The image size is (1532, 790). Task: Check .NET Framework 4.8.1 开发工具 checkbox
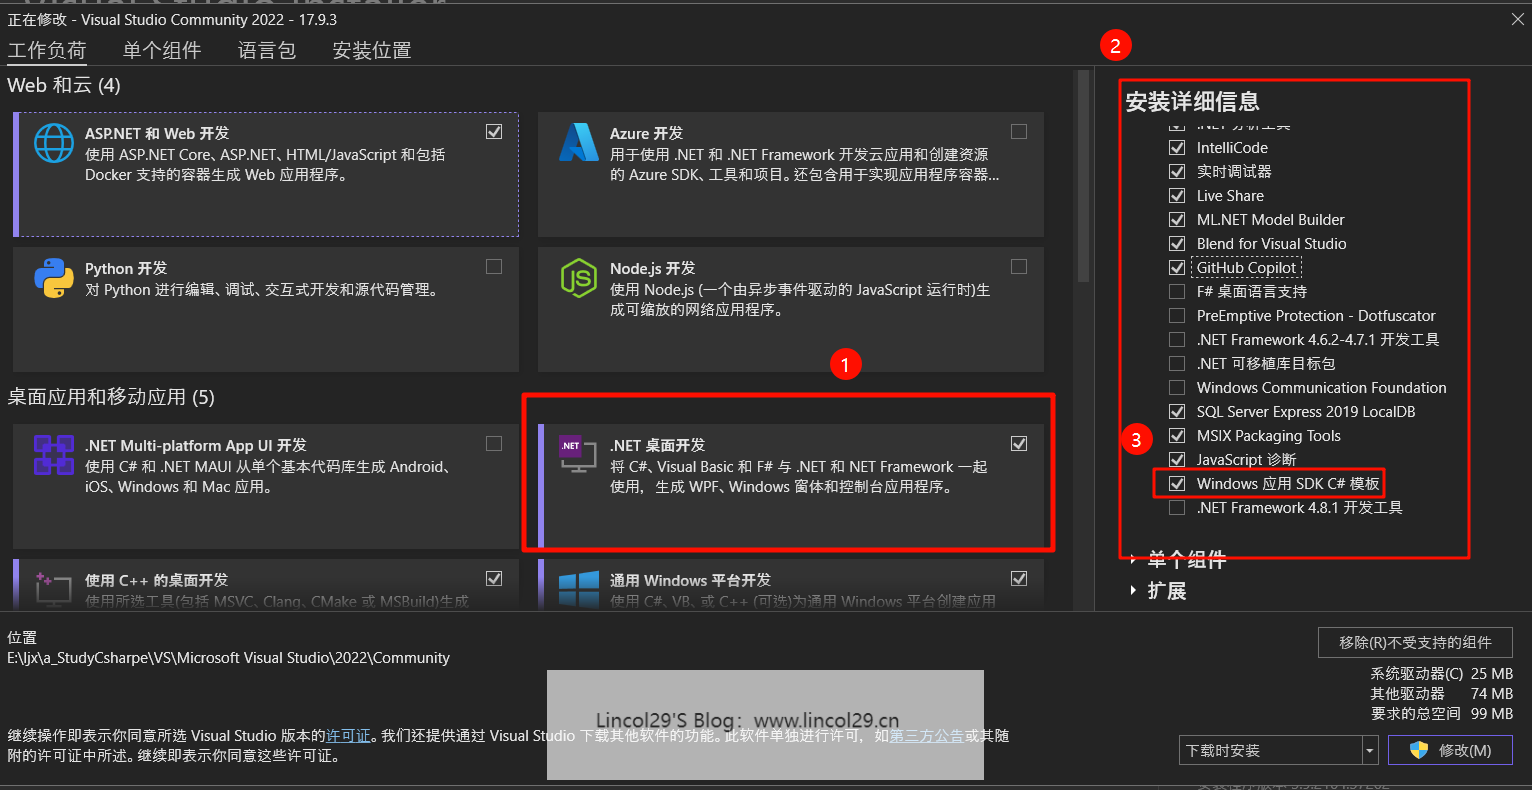(1177, 507)
